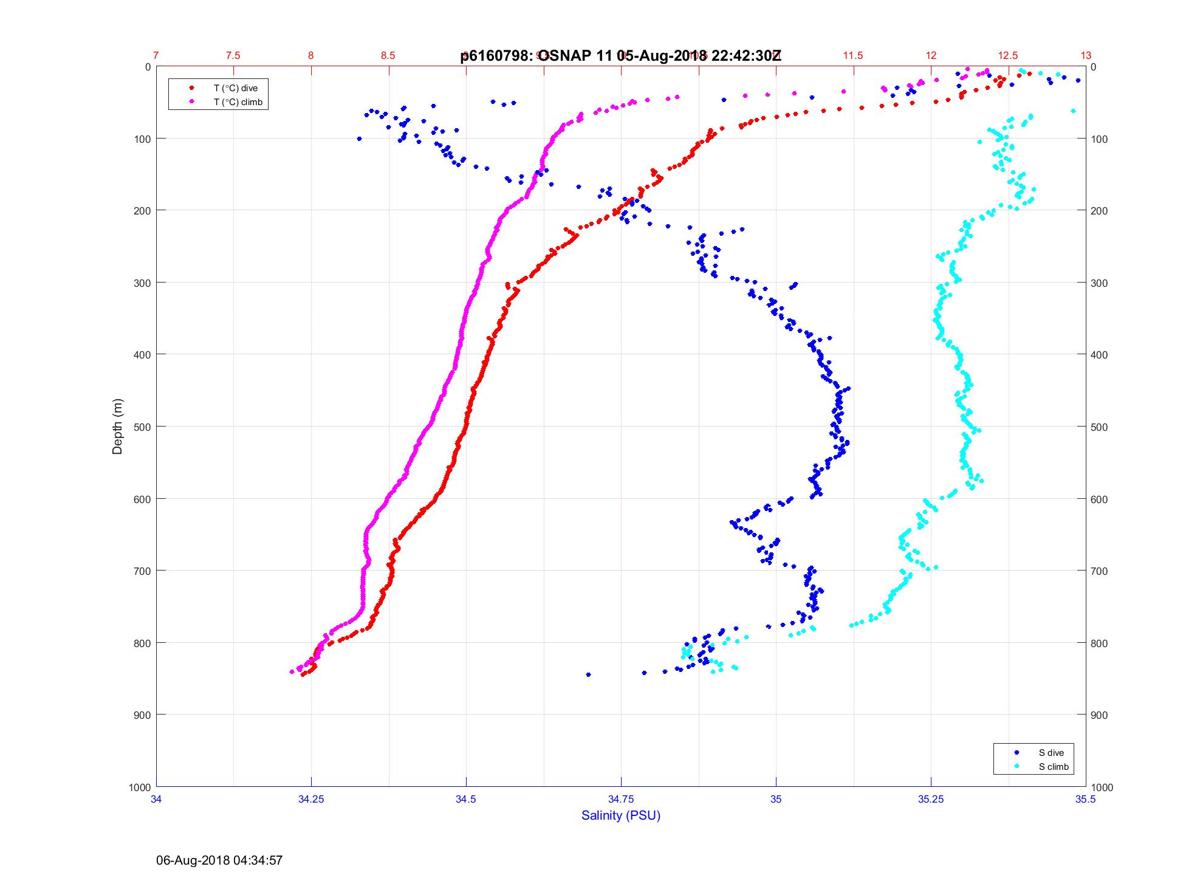This screenshot has height=885, width=1200.
Task: Click the blue marker beside S dive
Action: point(1017,751)
